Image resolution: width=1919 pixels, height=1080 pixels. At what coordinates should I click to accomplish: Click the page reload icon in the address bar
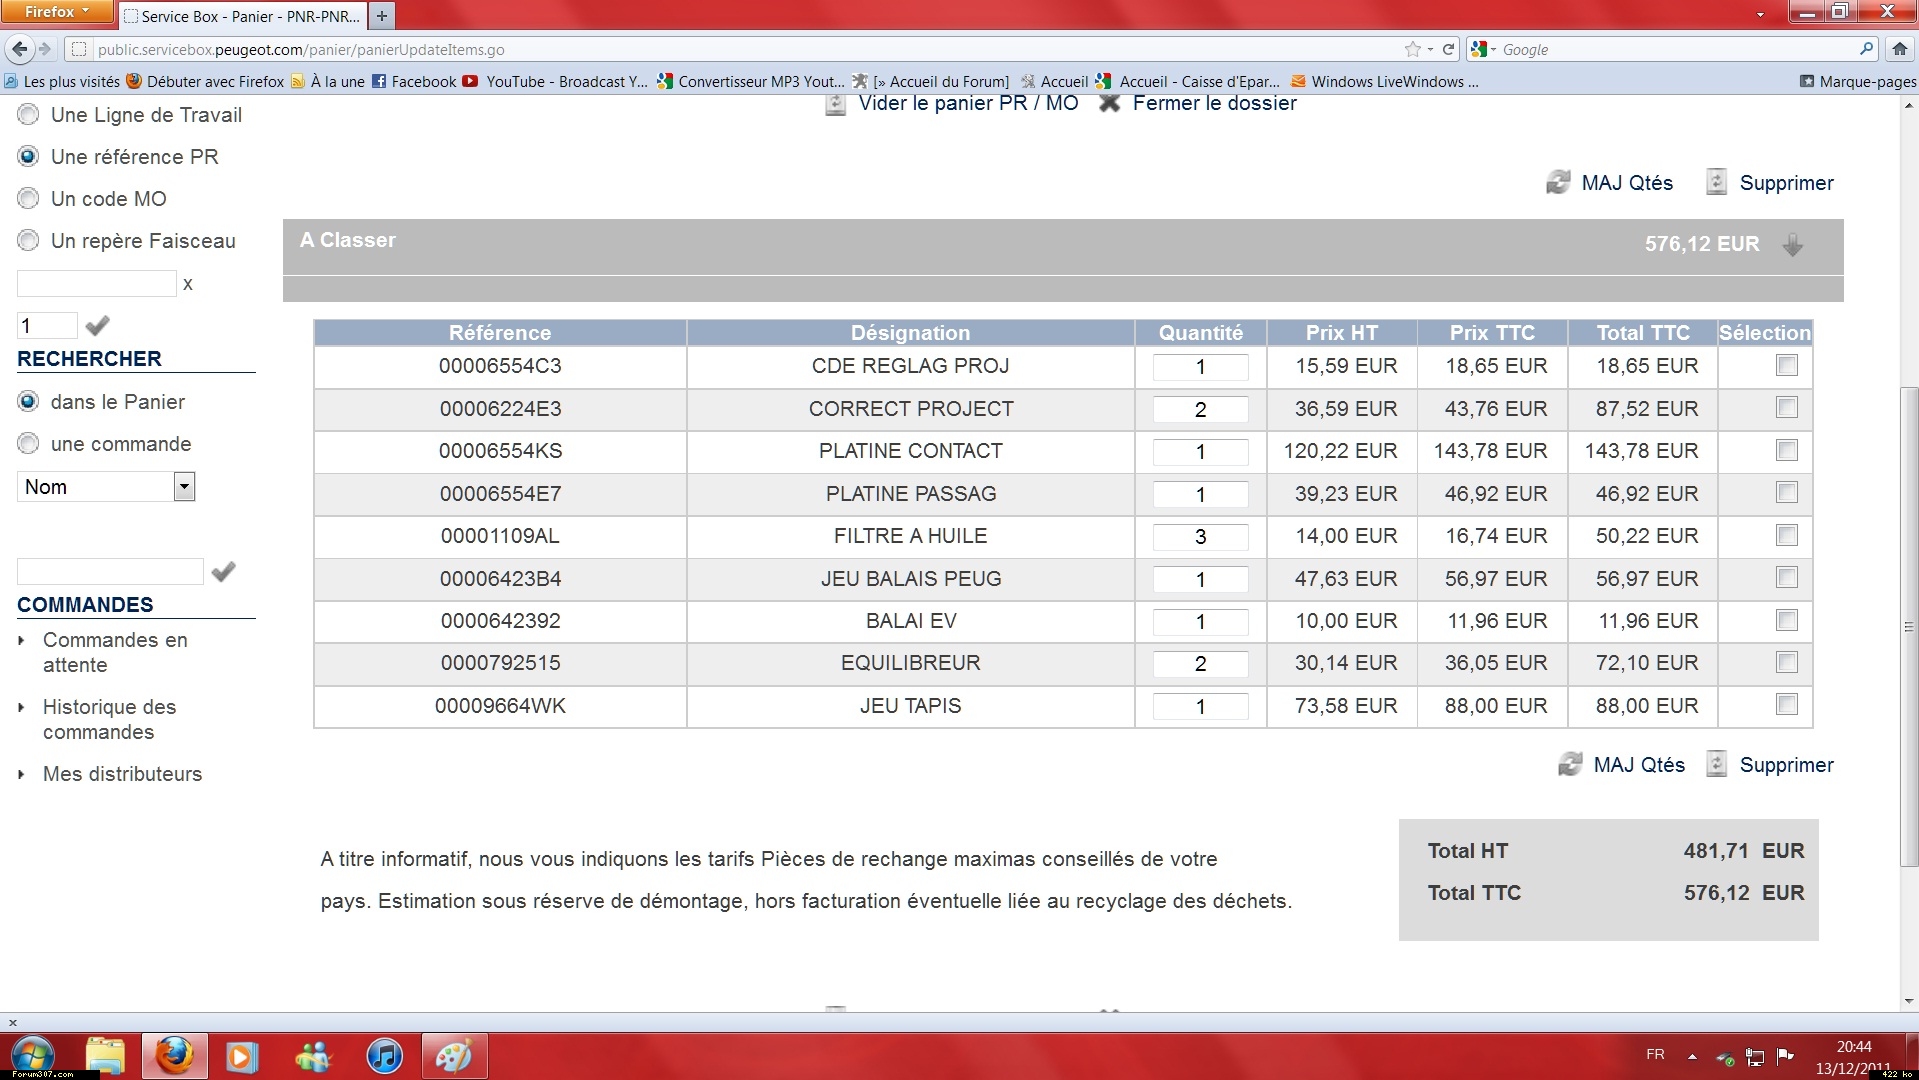coord(1448,49)
